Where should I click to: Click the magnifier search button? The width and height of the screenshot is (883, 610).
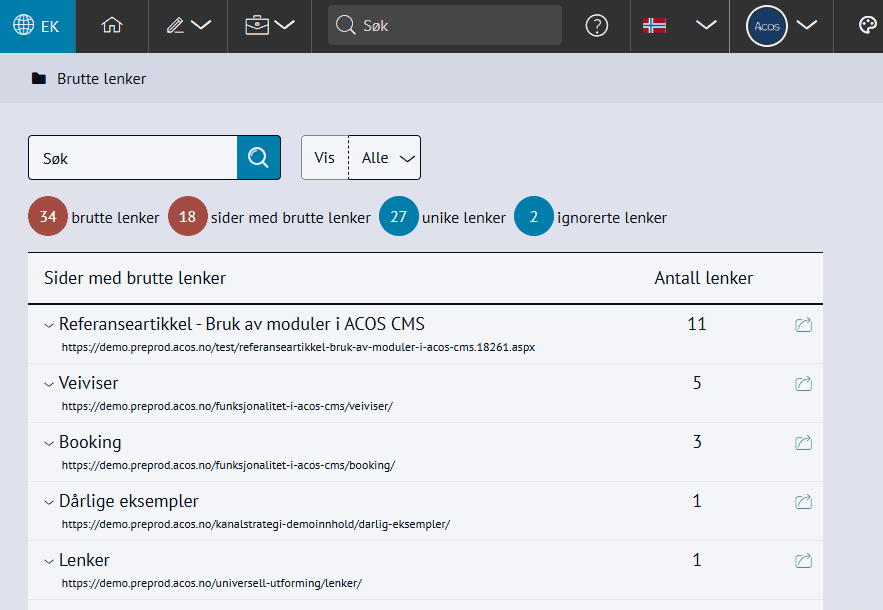click(x=258, y=158)
